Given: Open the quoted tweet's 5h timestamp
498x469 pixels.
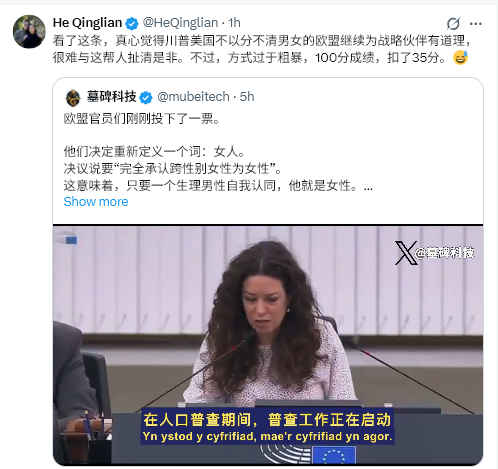Looking at the screenshot, I should pos(247,97).
